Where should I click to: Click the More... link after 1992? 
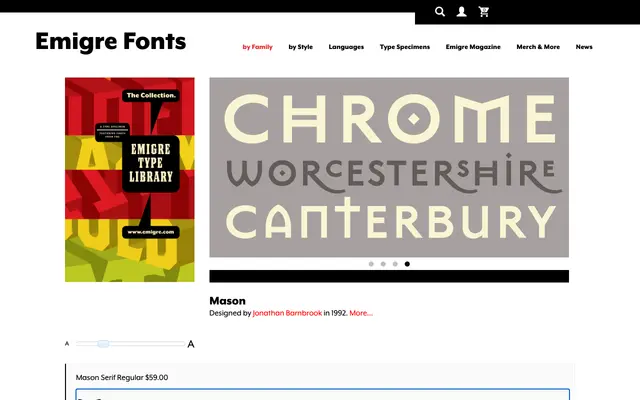361,313
